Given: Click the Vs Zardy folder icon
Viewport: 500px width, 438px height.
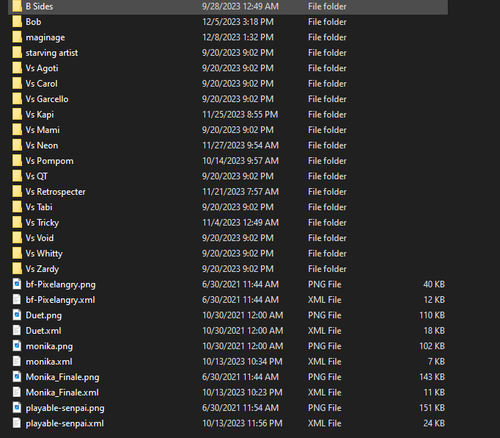Looking at the screenshot, I should pos(17,269).
